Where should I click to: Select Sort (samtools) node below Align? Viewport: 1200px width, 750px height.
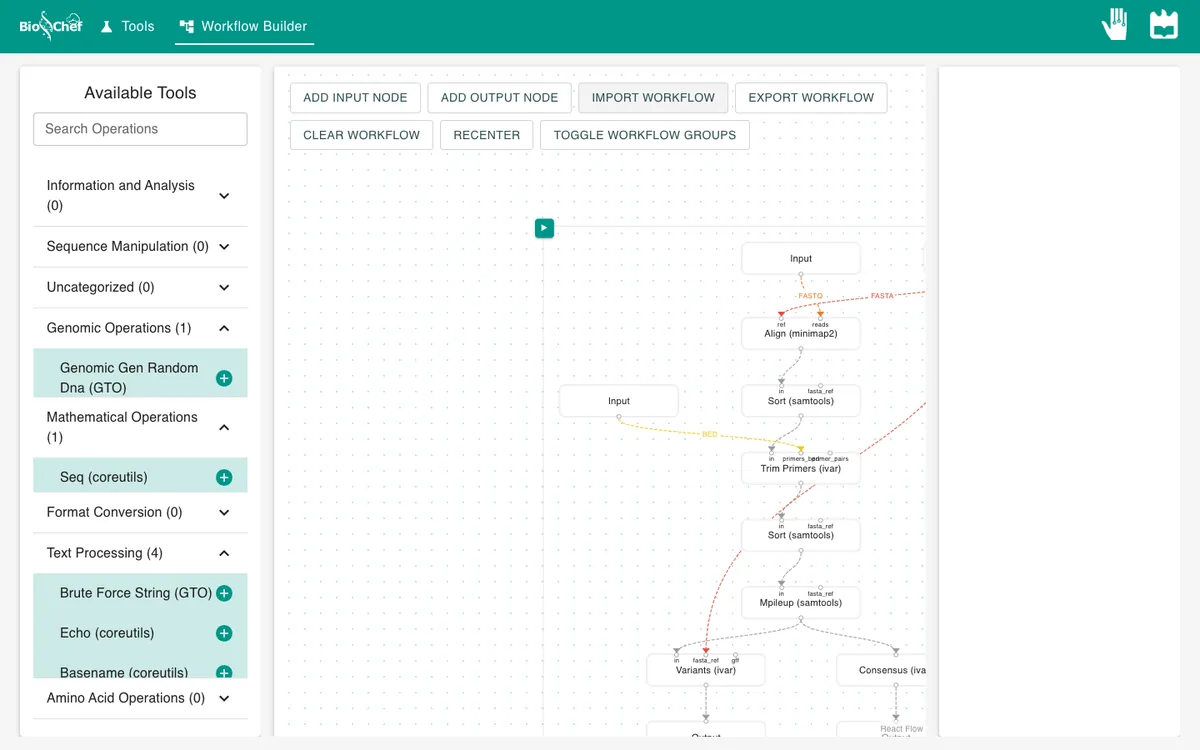pos(801,401)
